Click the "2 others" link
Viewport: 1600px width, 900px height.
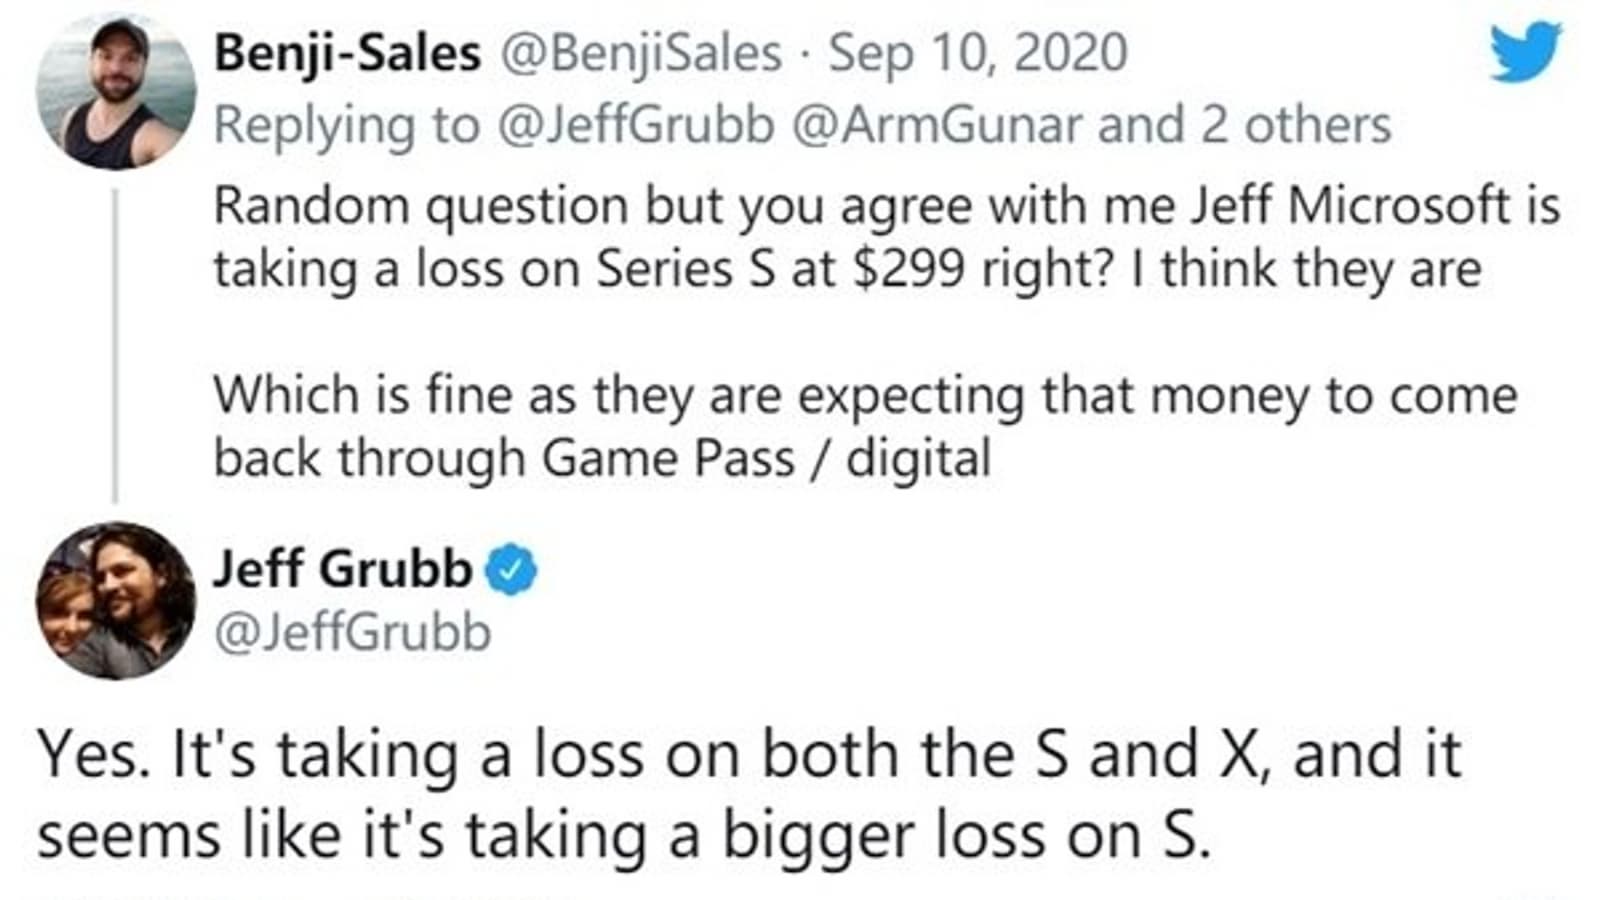click(x=1296, y=125)
